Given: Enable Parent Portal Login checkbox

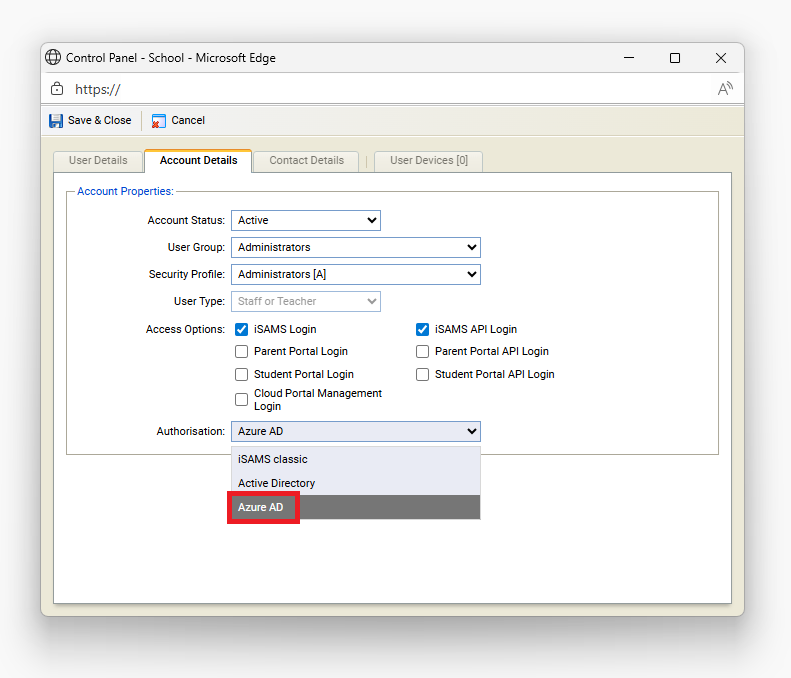Looking at the screenshot, I should pos(241,352).
